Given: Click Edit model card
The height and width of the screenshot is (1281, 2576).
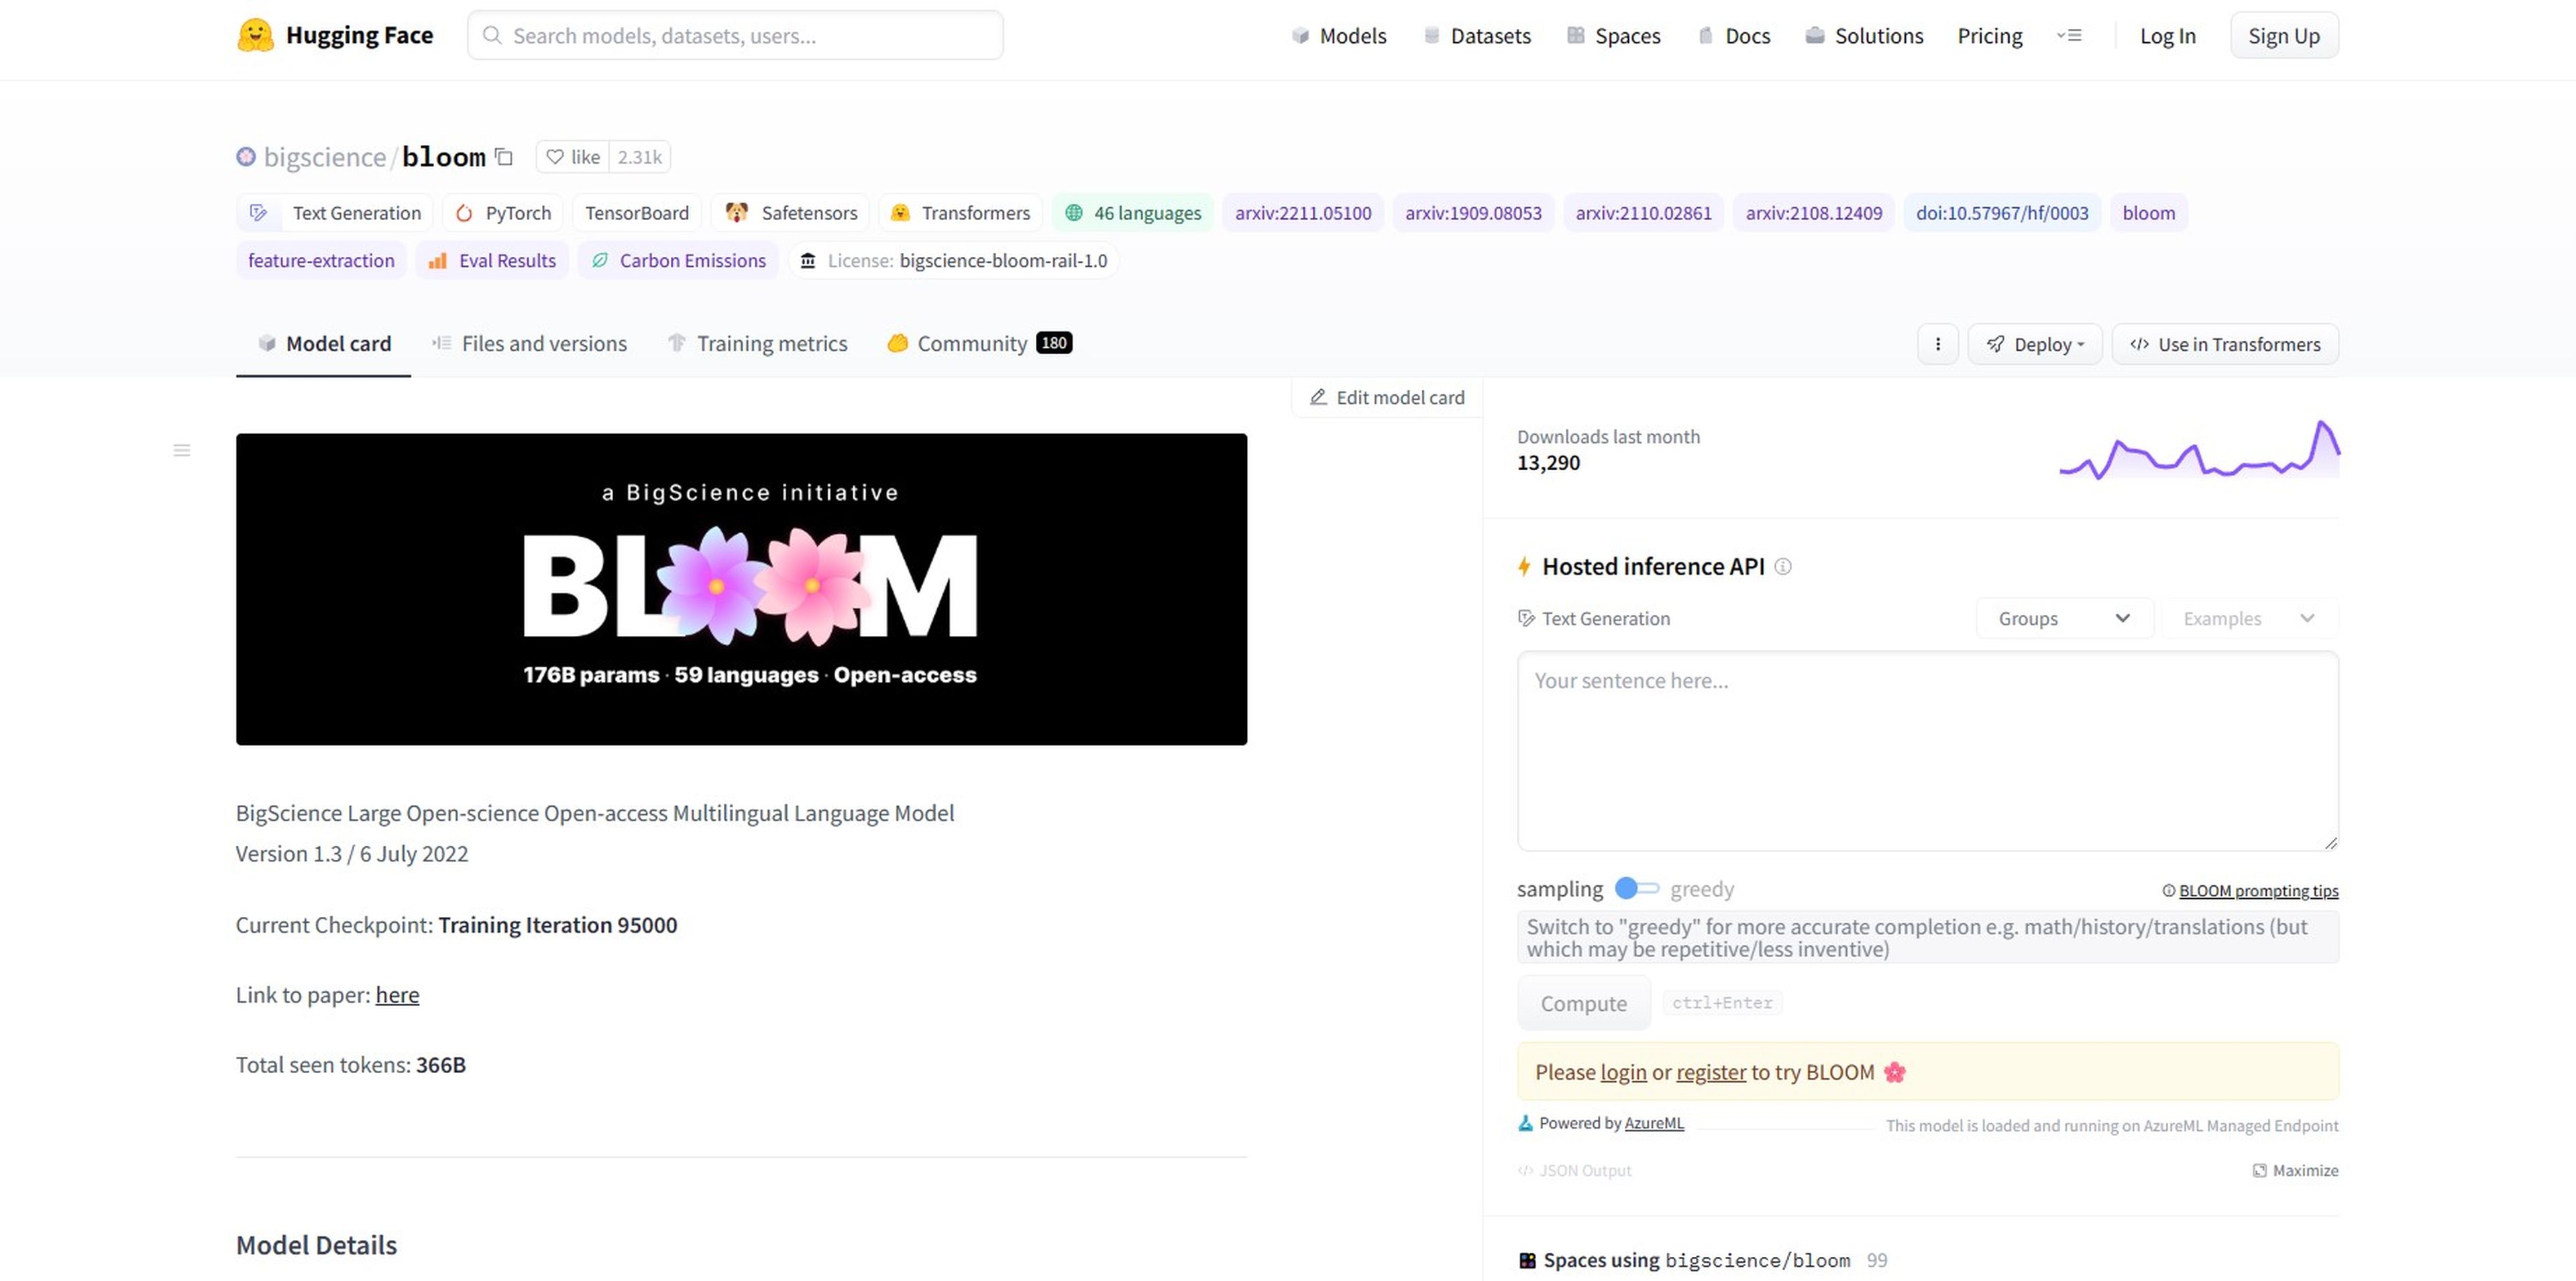Looking at the screenshot, I should coord(1387,397).
